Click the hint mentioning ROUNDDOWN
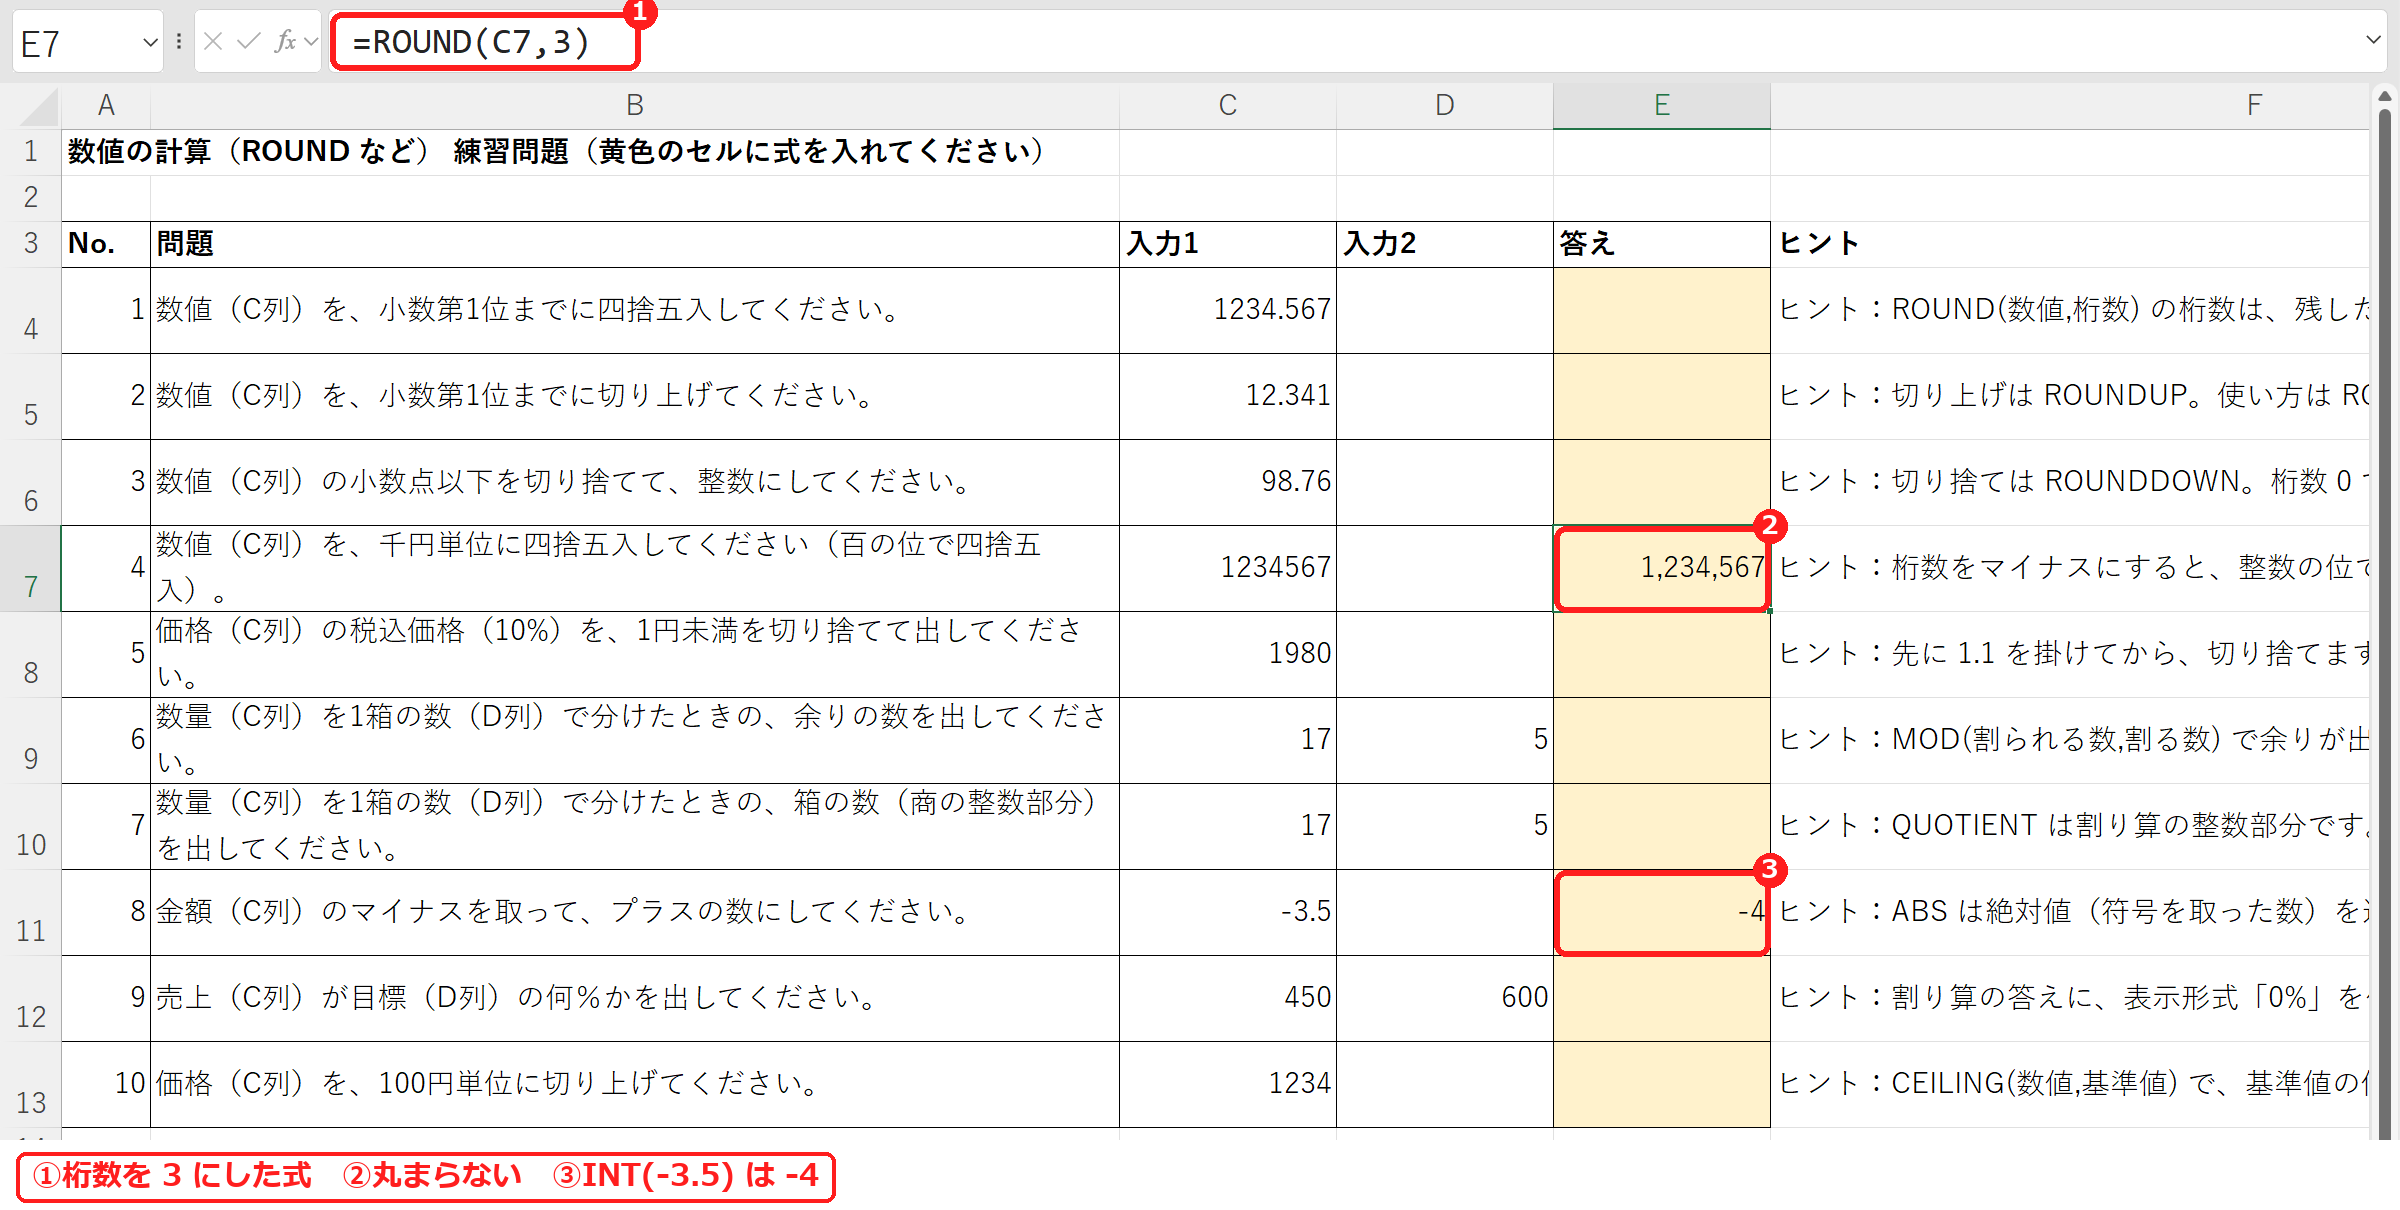 coord(2070,482)
